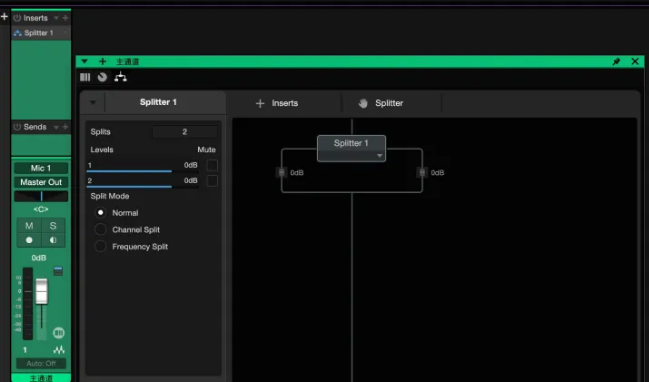Open the channel editor waveform icon

coord(59,350)
